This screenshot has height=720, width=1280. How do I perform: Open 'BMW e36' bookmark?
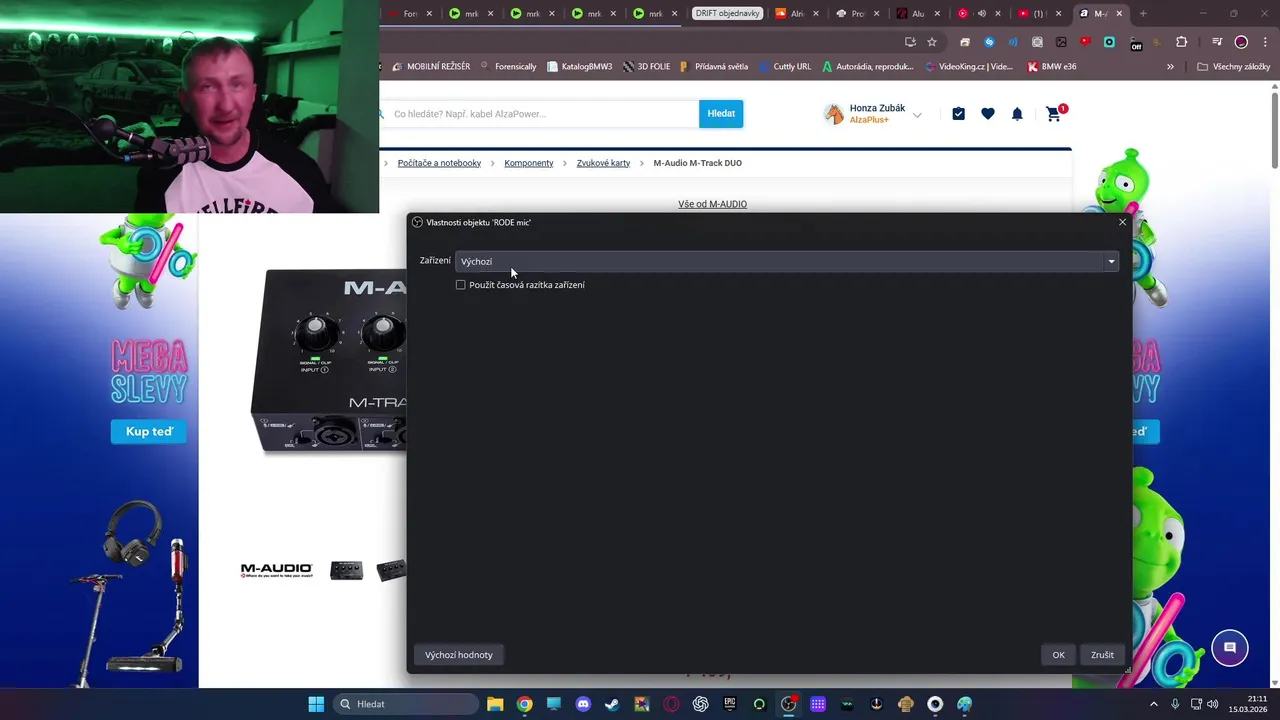click(x=1052, y=67)
